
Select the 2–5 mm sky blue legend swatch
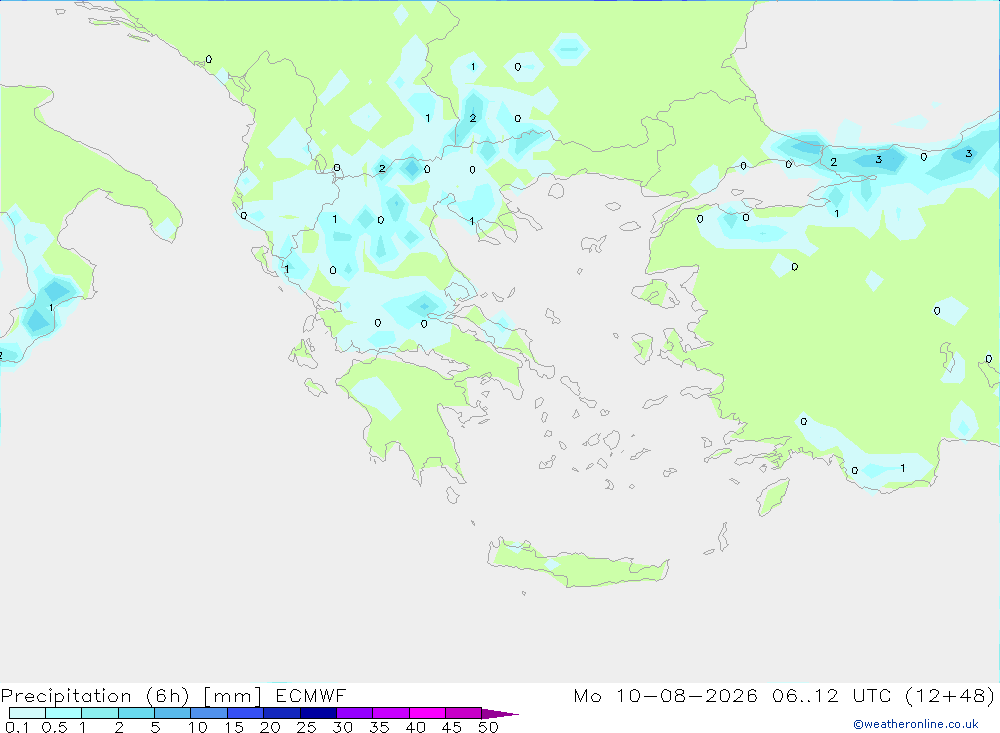tap(136, 713)
